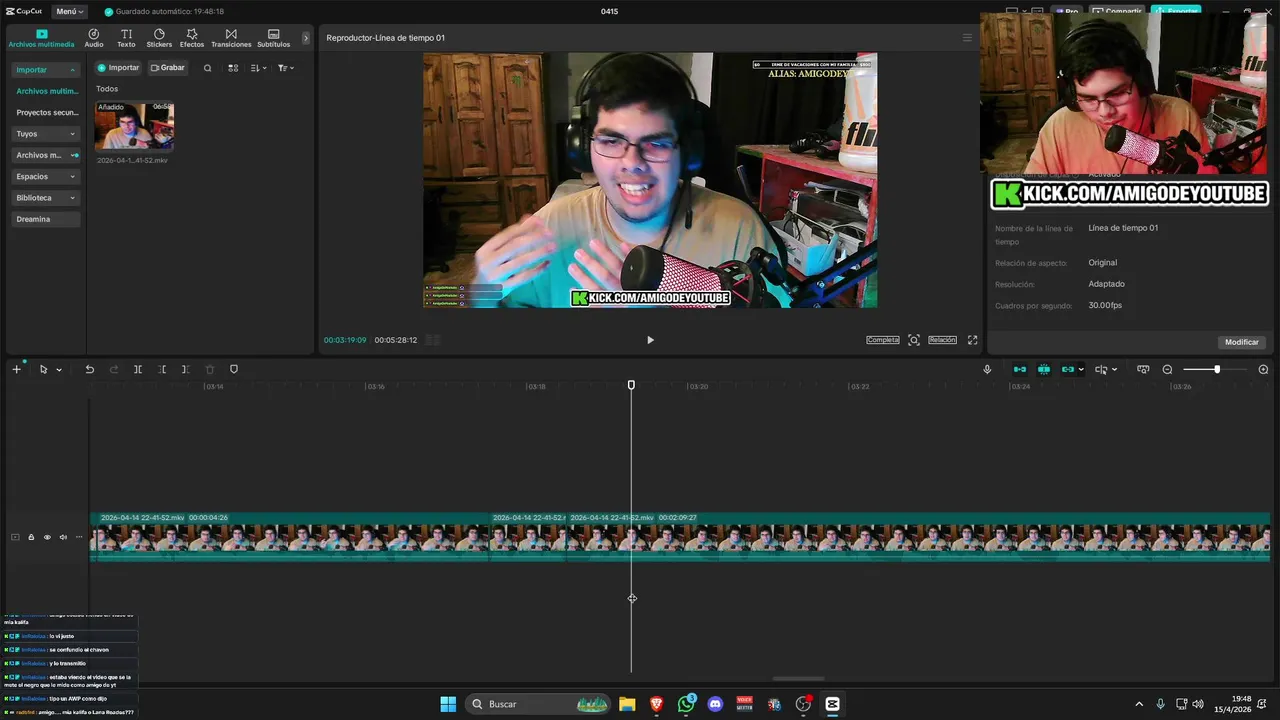Play the preview video
Image resolution: width=1280 pixels, height=720 pixels.
pos(650,340)
